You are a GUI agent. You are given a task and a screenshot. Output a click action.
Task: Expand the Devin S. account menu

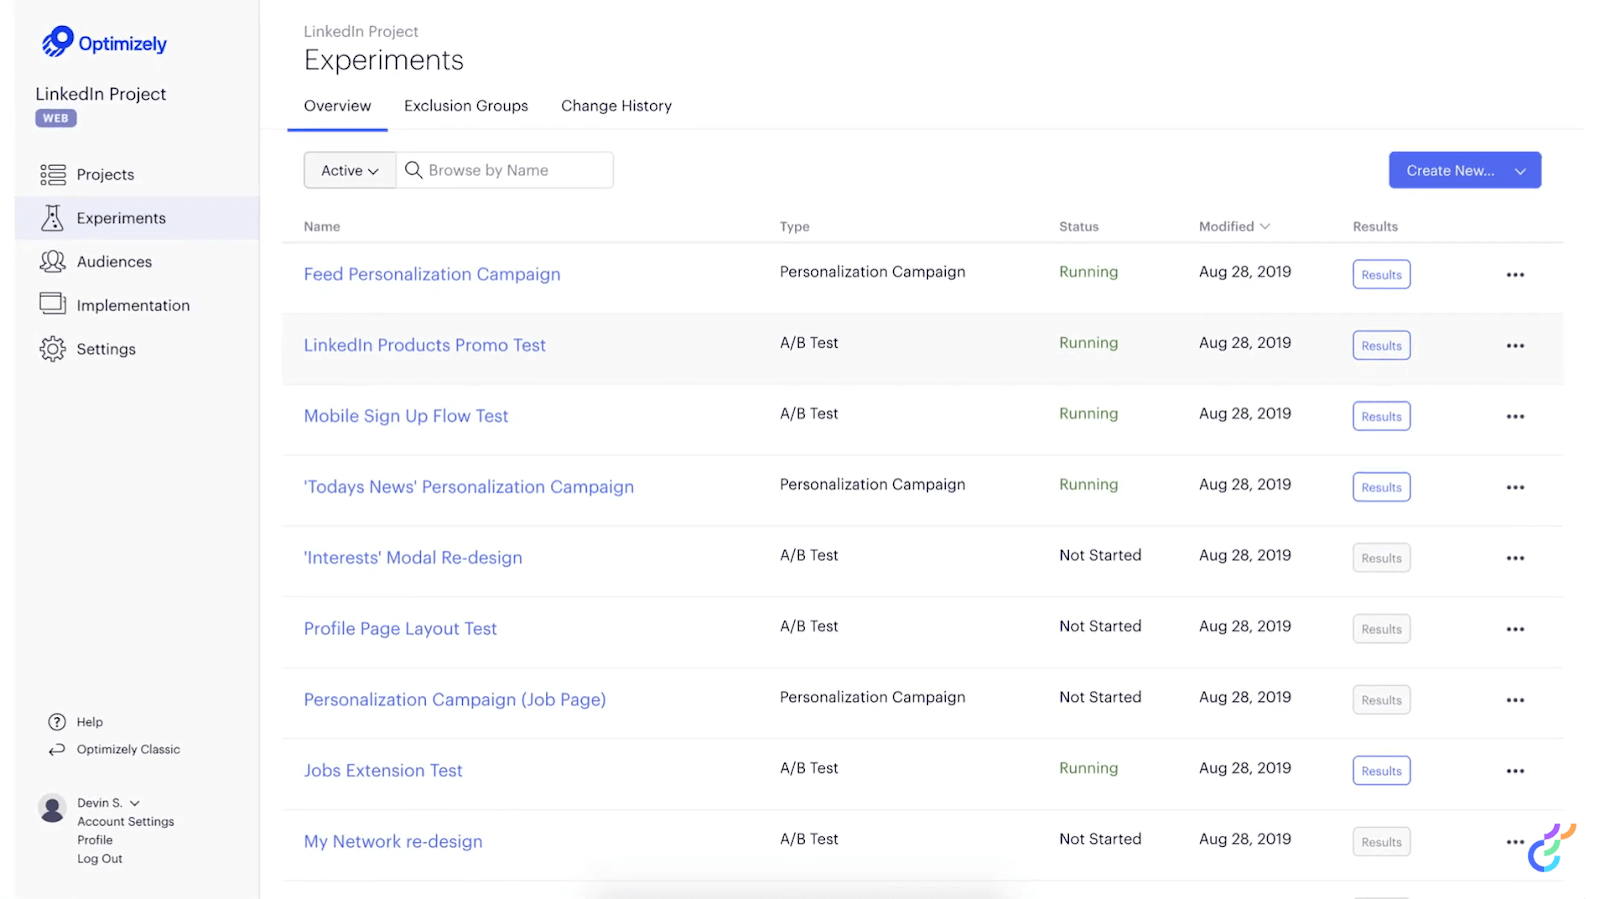[135, 803]
